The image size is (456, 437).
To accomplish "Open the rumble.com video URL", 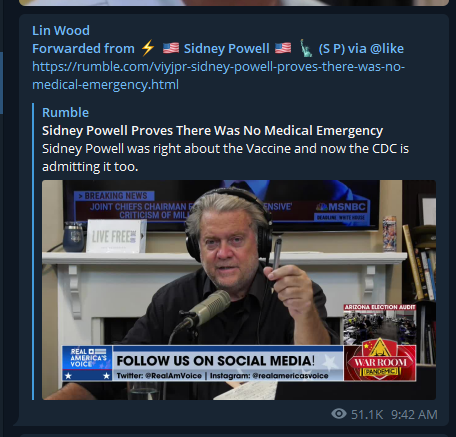I will point(219,76).
